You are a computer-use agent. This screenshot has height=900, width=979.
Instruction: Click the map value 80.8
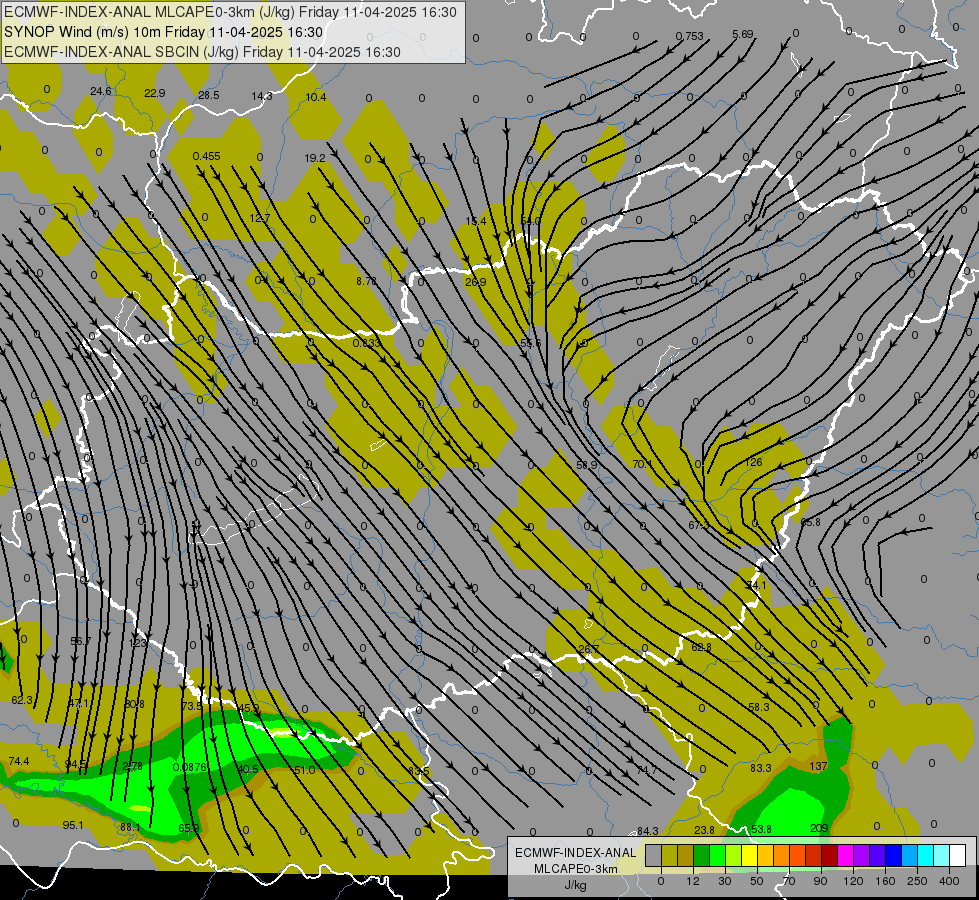tap(134, 704)
